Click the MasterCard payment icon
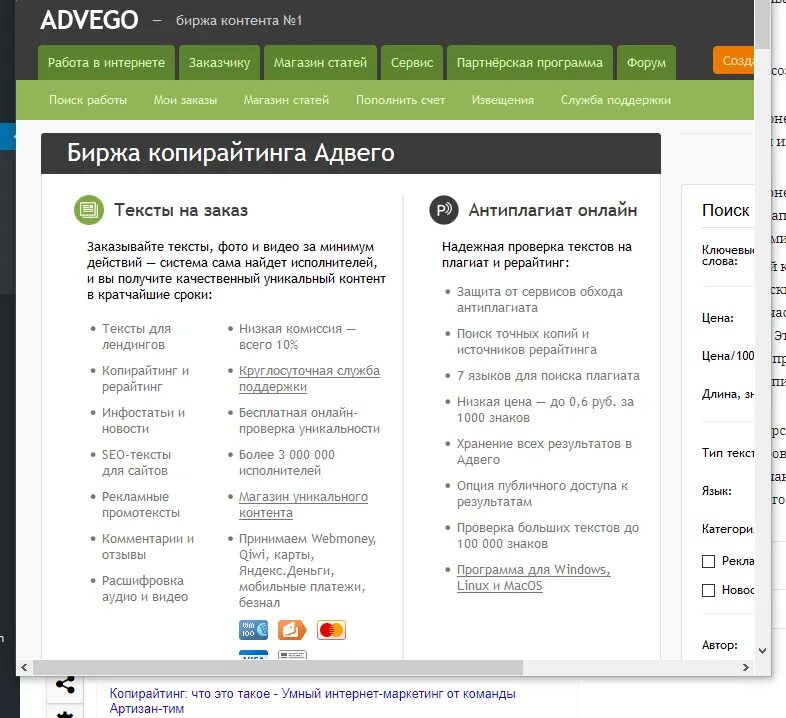This screenshot has width=786, height=718. [331, 630]
